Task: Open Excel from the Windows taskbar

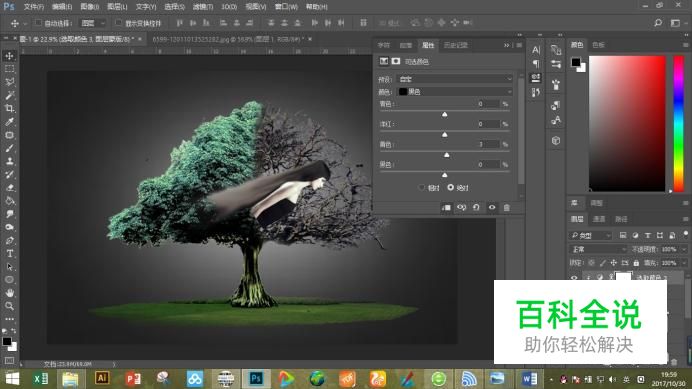Action: pyautogui.click(x=41, y=379)
